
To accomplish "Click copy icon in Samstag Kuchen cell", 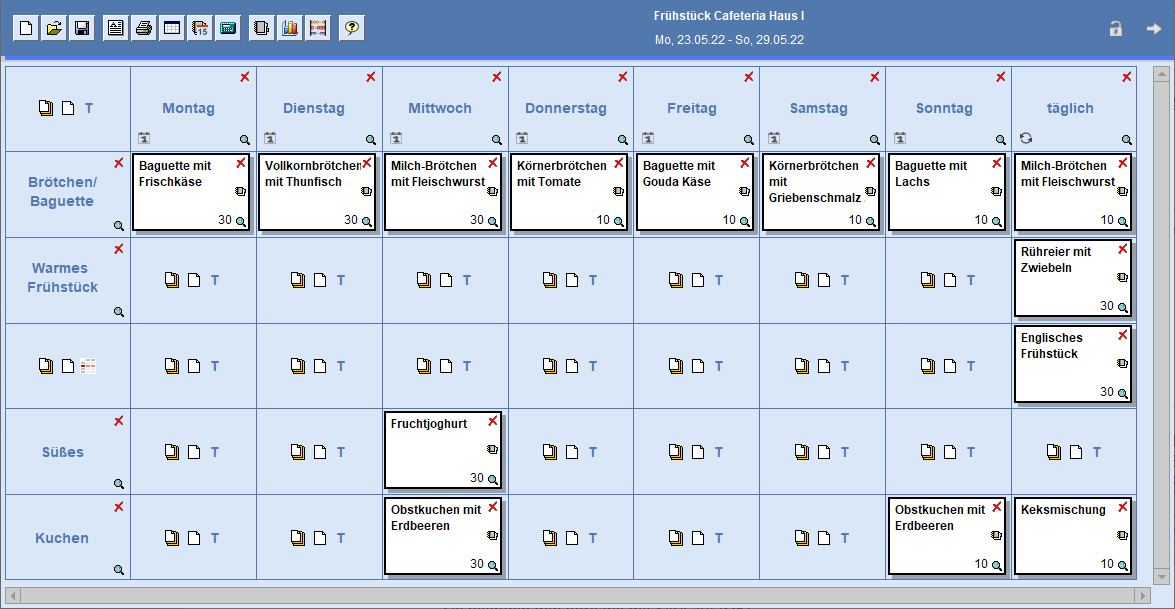I will (x=802, y=538).
